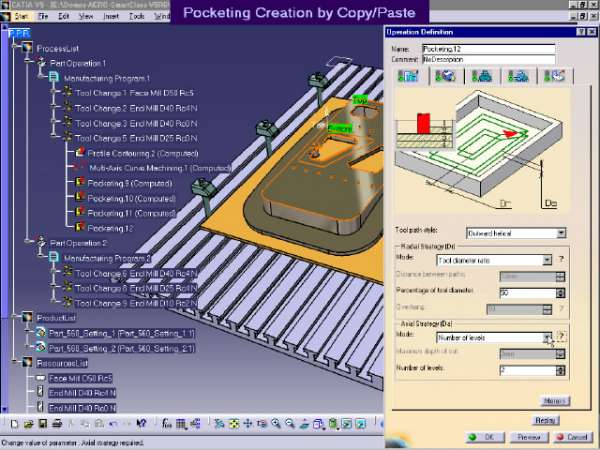600x450 pixels.
Task: Collapse the ProcessList tree node
Action: [x=15, y=47]
